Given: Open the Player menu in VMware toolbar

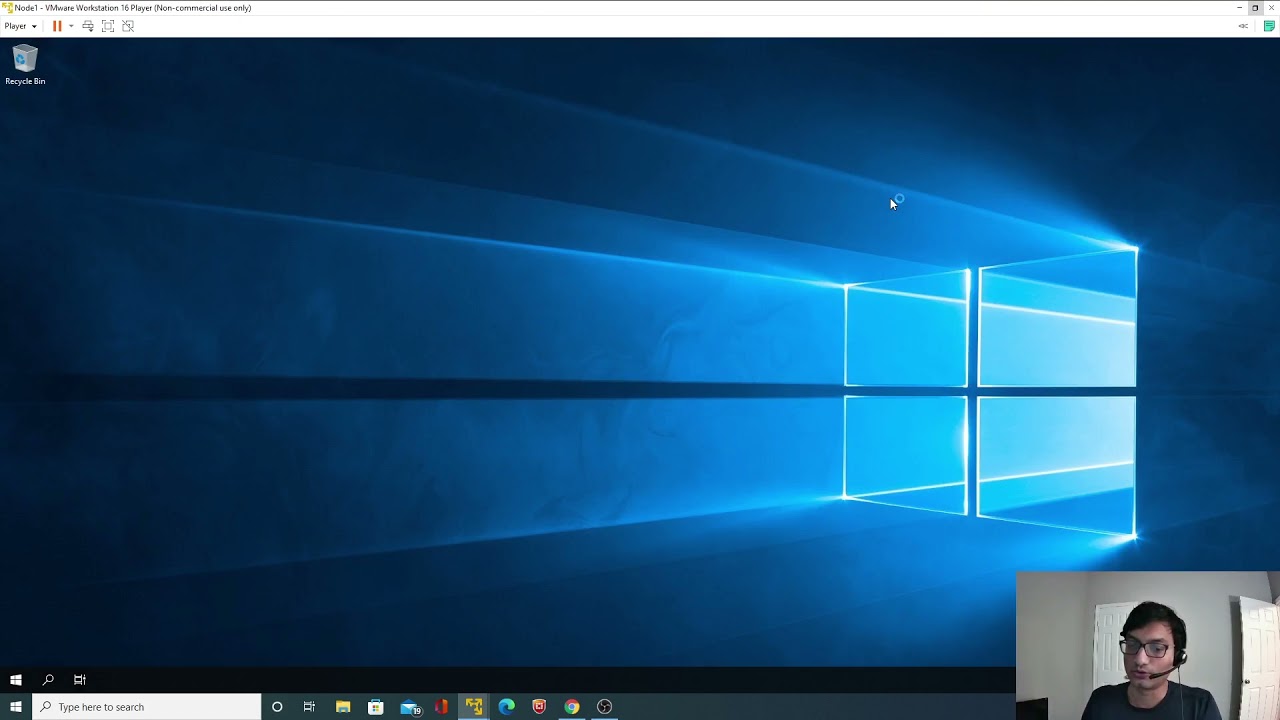Looking at the screenshot, I should (20, 26).
